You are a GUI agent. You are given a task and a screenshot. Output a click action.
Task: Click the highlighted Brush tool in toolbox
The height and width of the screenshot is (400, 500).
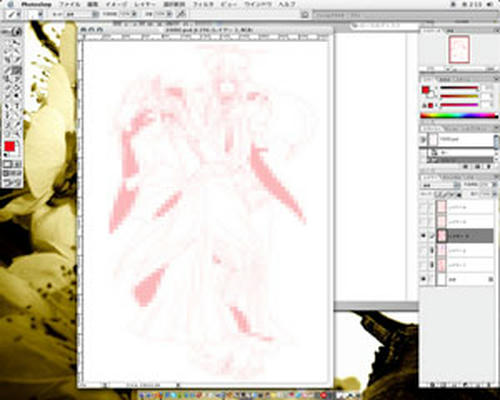(17, 70)
